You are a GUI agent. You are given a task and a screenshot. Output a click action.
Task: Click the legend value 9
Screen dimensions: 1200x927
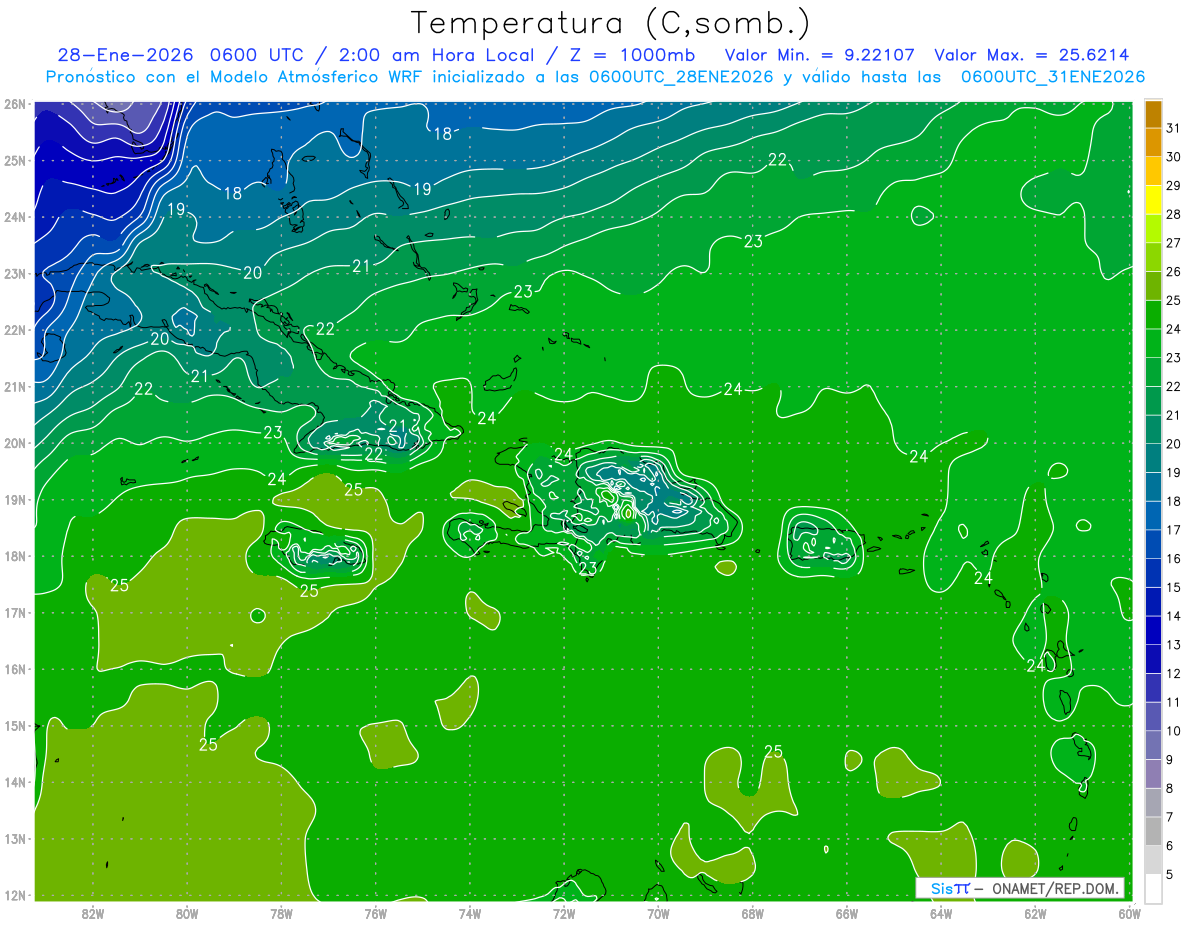[x=1170, y=760]
